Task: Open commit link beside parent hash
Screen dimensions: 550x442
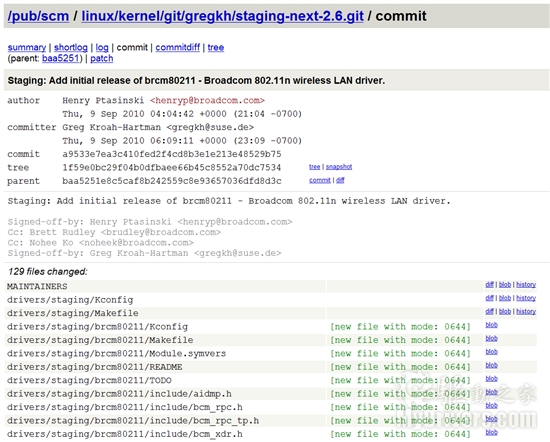Action: (x=320, y=180)
